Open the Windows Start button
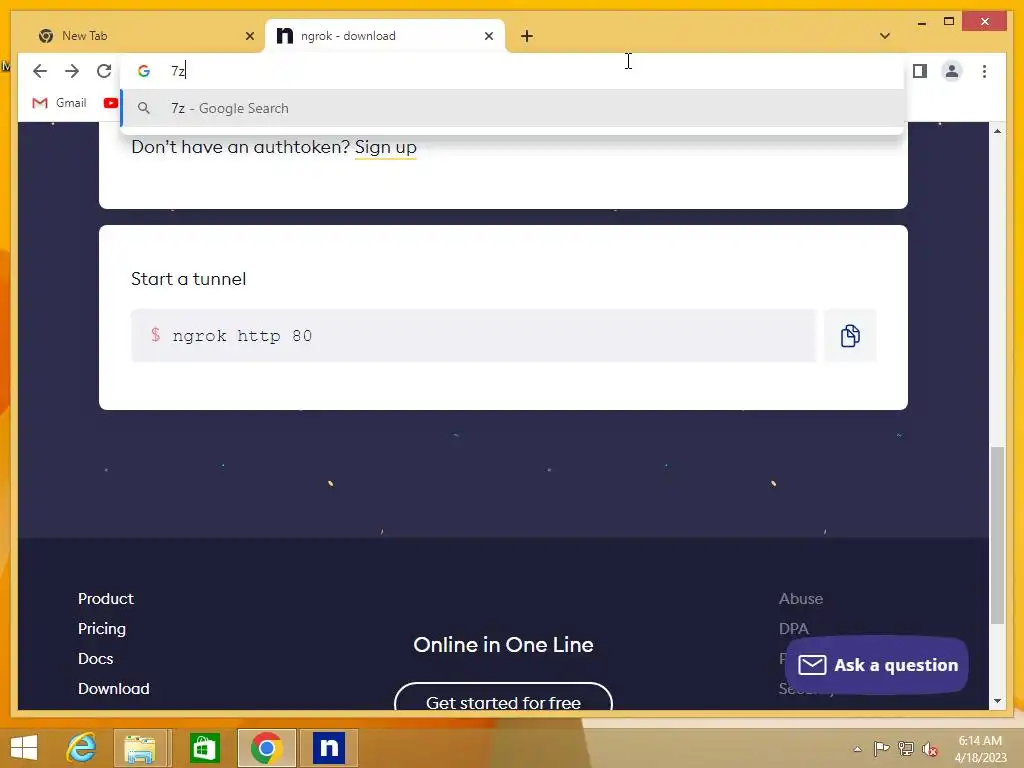This screenshot has height=768, width=1024. click(x=24, y=748)
